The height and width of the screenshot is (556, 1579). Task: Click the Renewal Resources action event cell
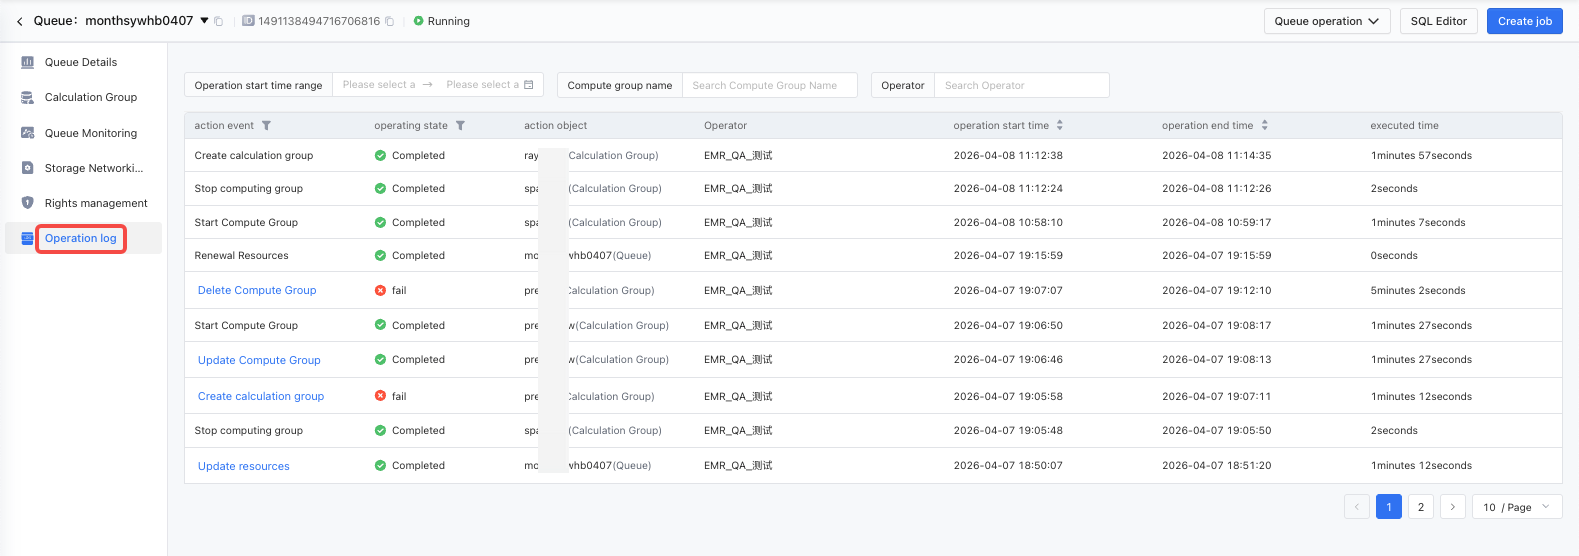coord(241,256)
